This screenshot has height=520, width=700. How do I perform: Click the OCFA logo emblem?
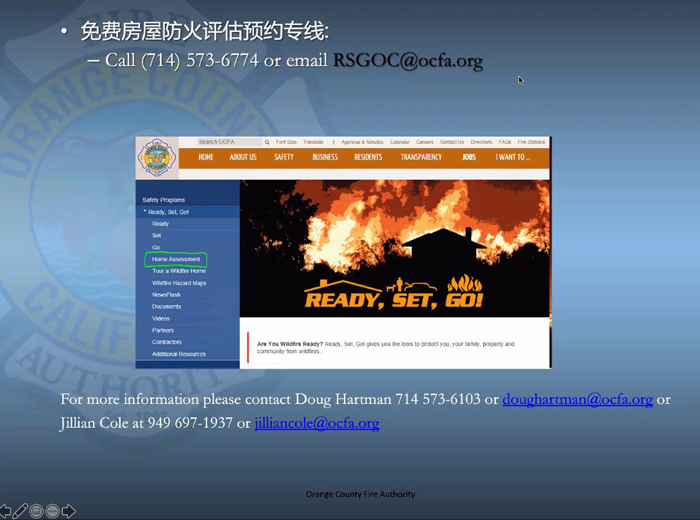[x=157, y=157]
